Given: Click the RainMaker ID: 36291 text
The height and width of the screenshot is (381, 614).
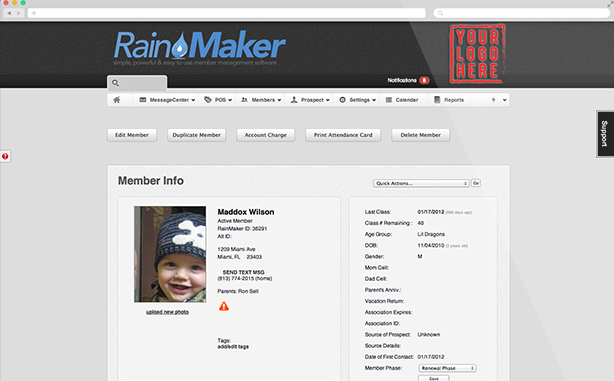Looking at the screenshot, I should click(x=242, y=229).
